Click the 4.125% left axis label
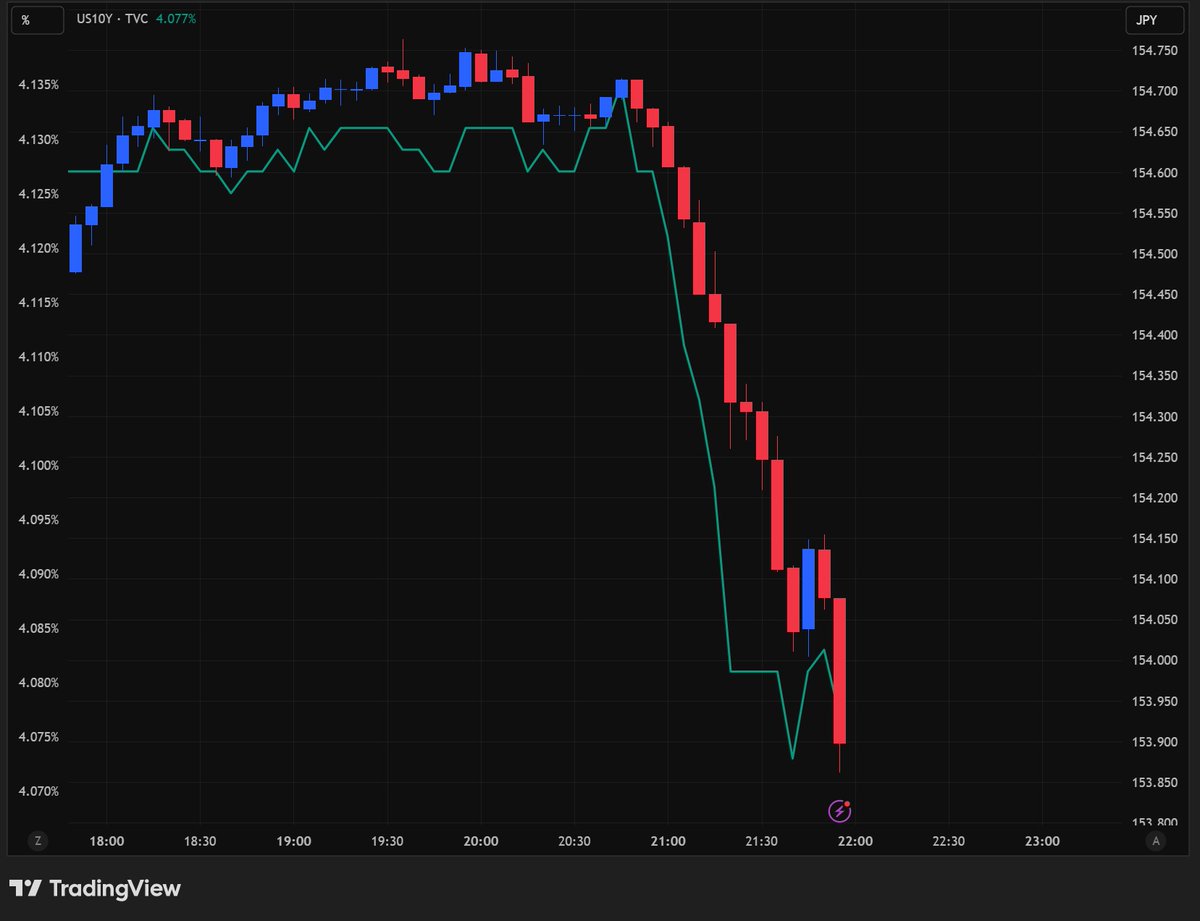The image size is (1200, 921). click(x=38, y=193)
